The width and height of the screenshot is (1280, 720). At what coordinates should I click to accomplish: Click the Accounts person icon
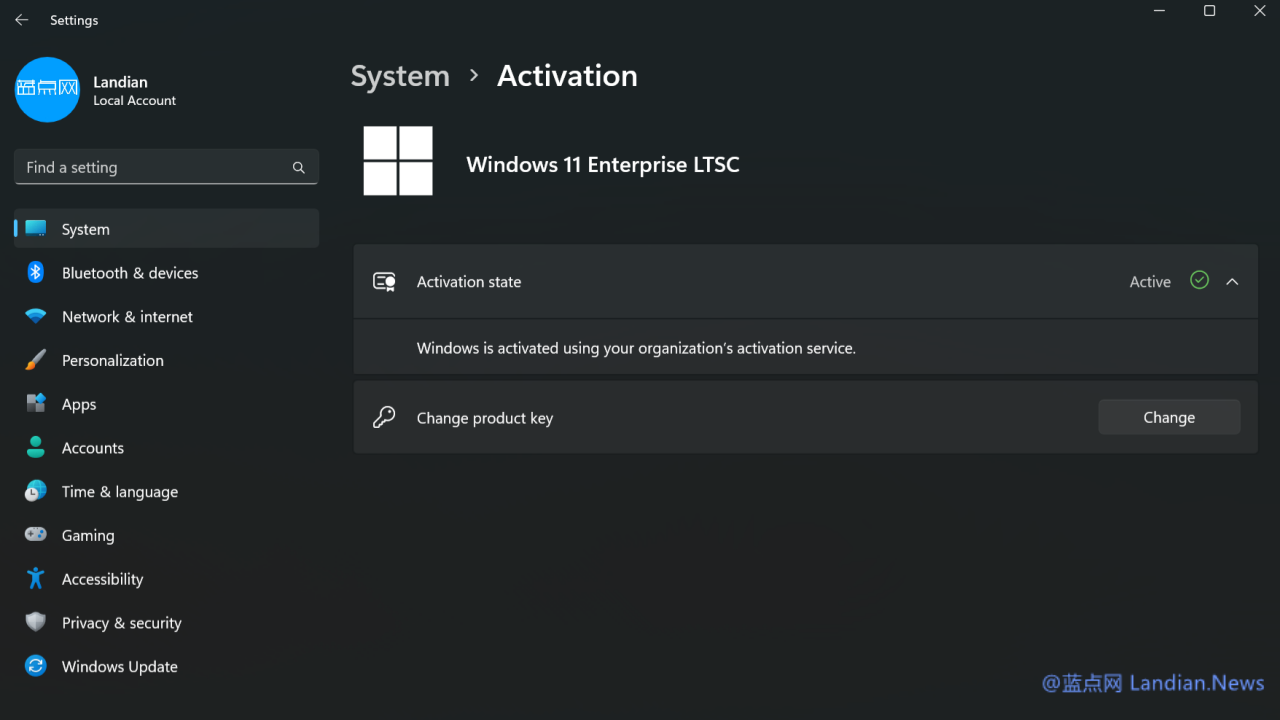[36, 447]
